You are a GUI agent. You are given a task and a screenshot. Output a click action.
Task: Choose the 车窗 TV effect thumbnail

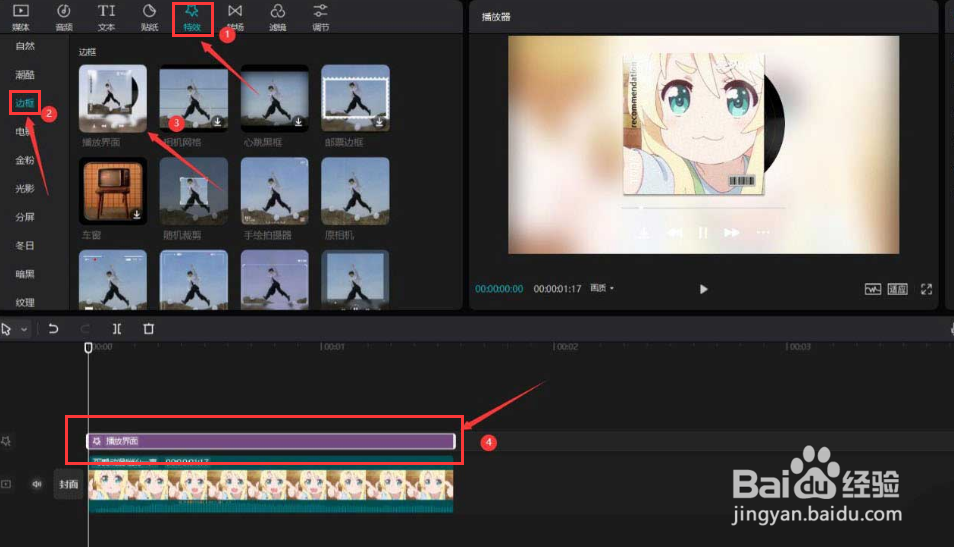click(x=113, y=191)
